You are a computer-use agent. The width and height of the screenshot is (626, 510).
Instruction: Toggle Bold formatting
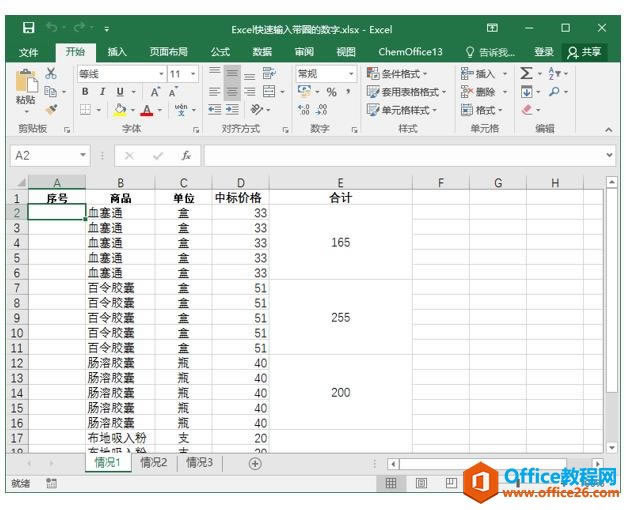(85, 91)
